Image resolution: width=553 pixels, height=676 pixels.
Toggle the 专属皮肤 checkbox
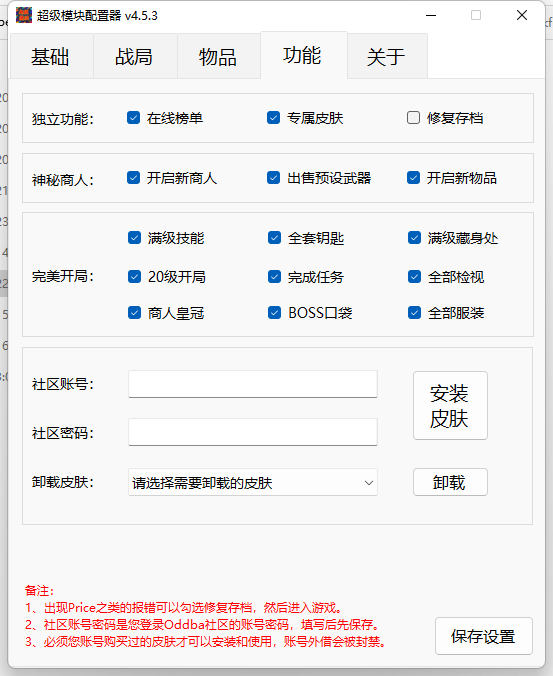pyautogui.click(x=274, y=118)
